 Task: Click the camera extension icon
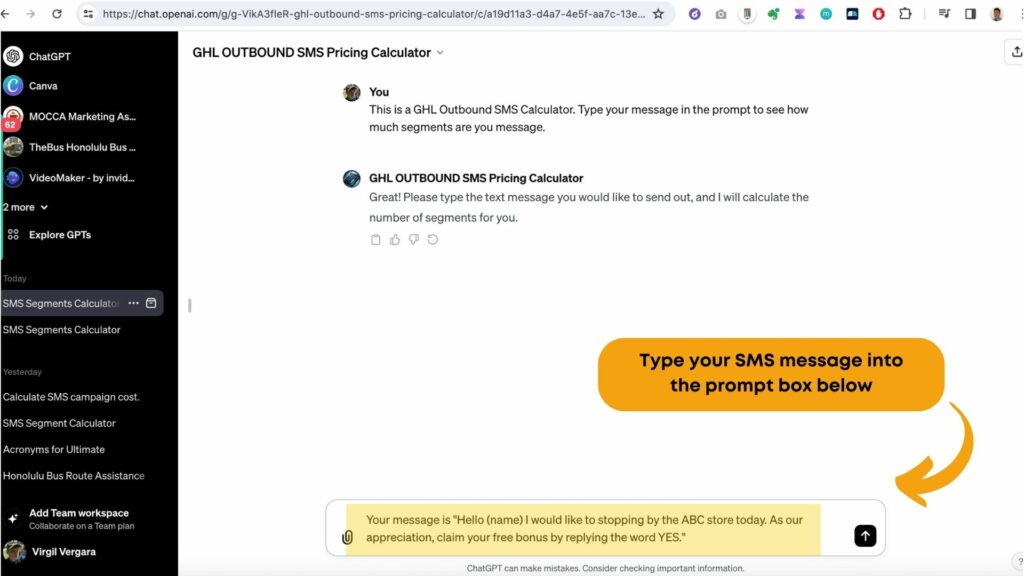coord(720,14)
